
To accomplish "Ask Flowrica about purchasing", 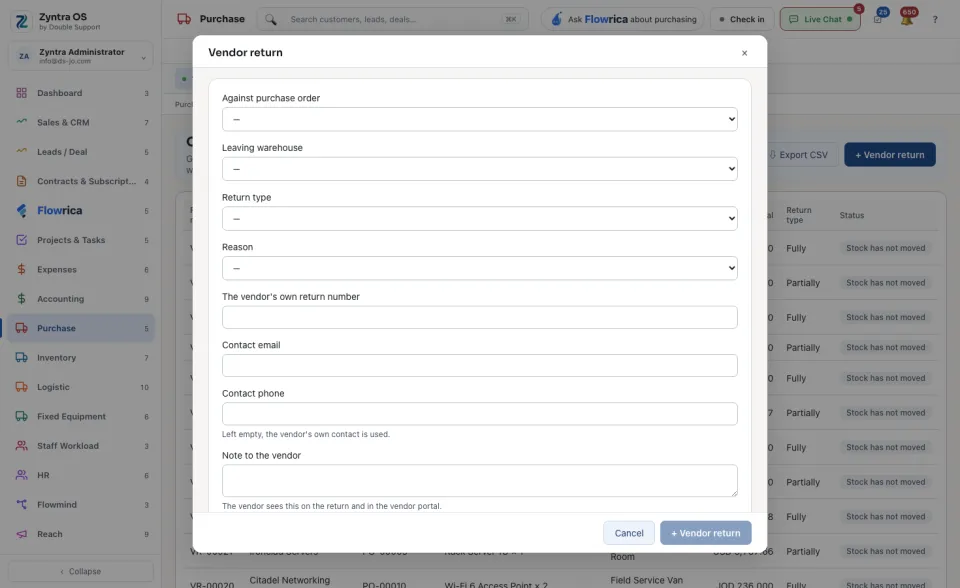I will pyautogui.click(x=623, y=20).
